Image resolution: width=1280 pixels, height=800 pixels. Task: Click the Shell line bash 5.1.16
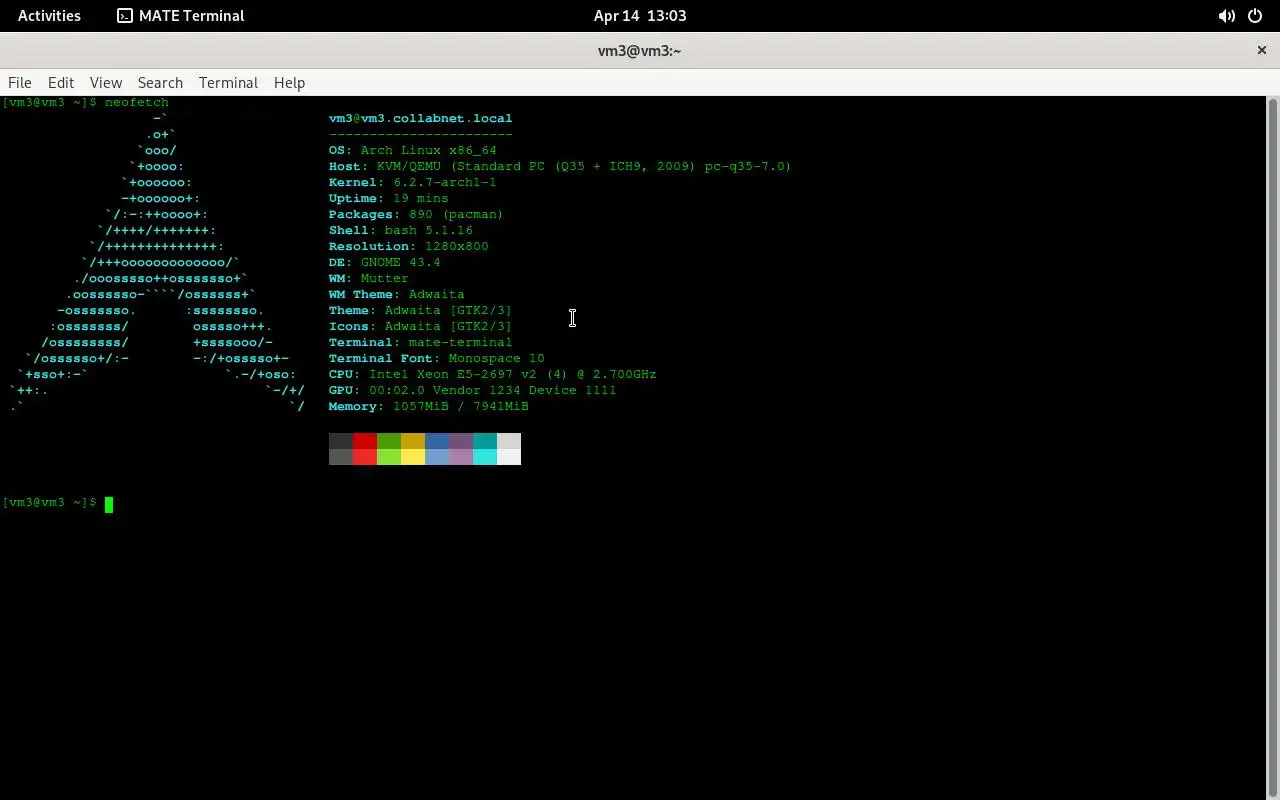(401, 230)
